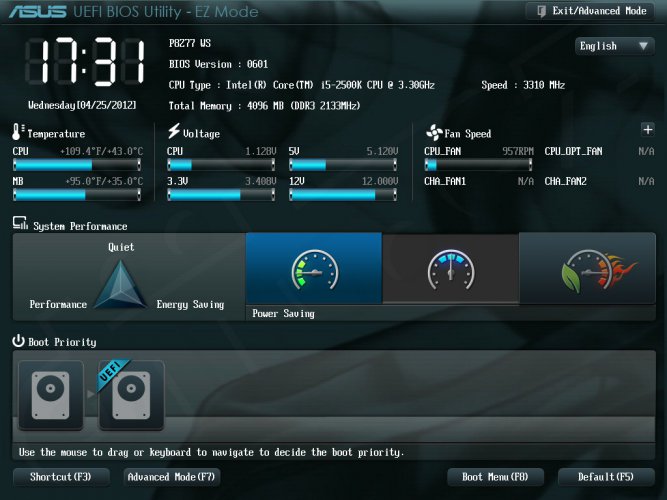Click the '3.408V' reading
Image resolution: width=667 pixels, height=500 pixels.
point(261,182)
